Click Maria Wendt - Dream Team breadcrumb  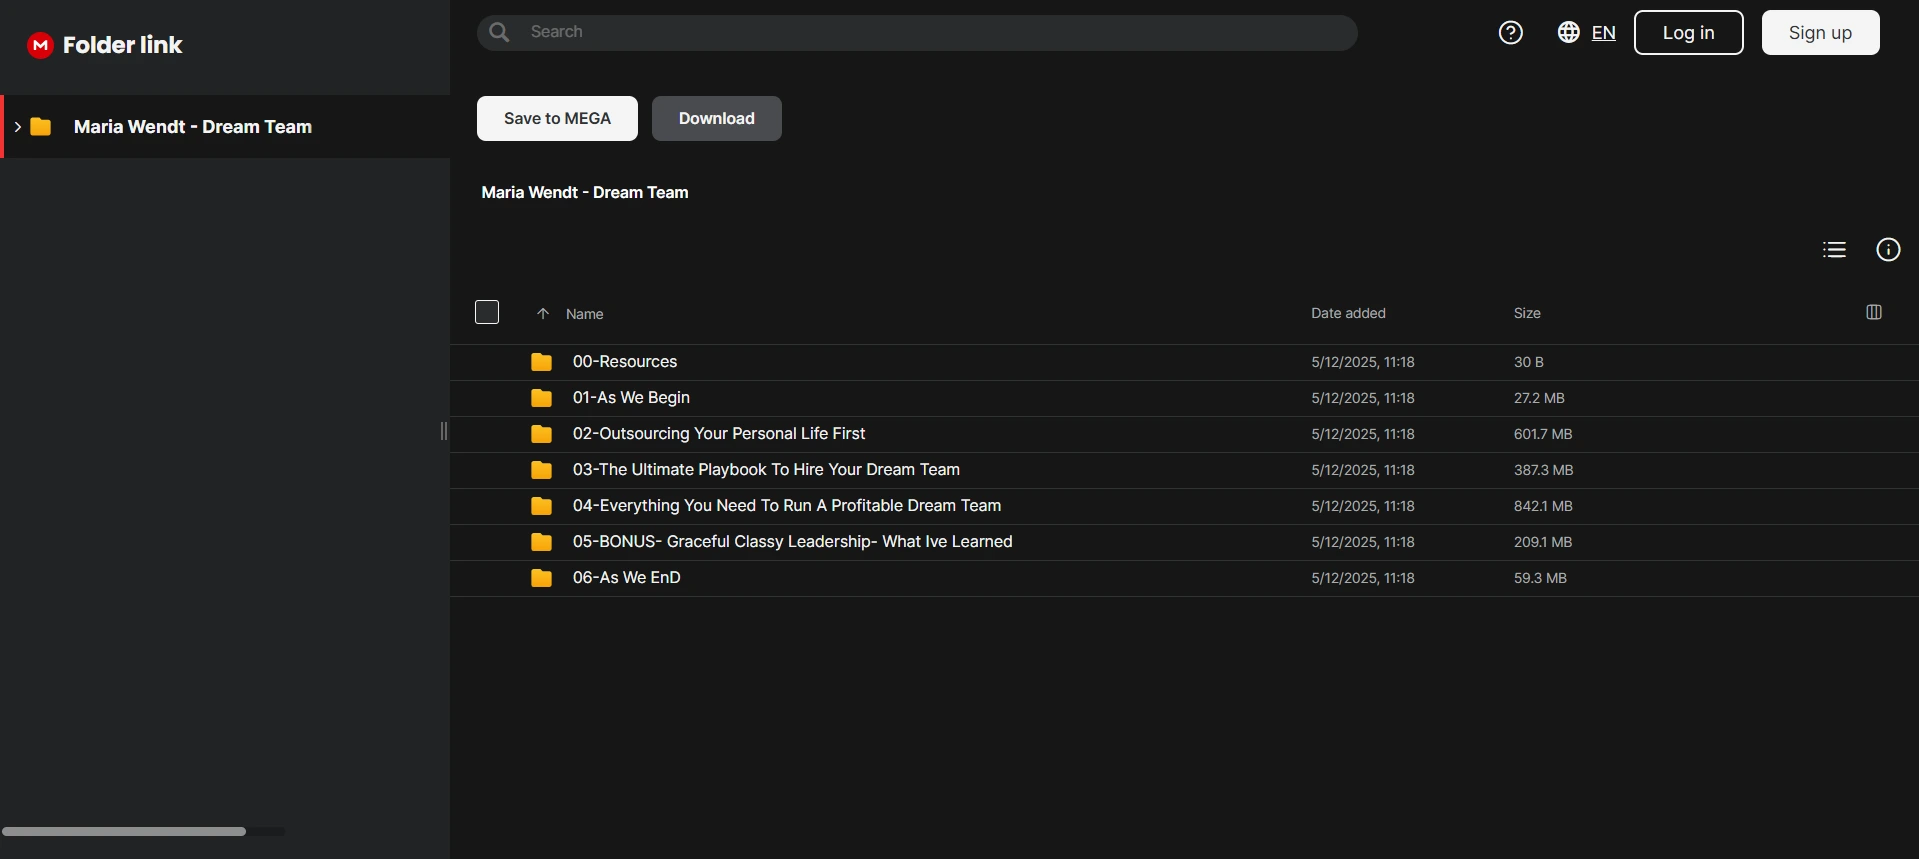pyautogui.click(x=585, y=192)
